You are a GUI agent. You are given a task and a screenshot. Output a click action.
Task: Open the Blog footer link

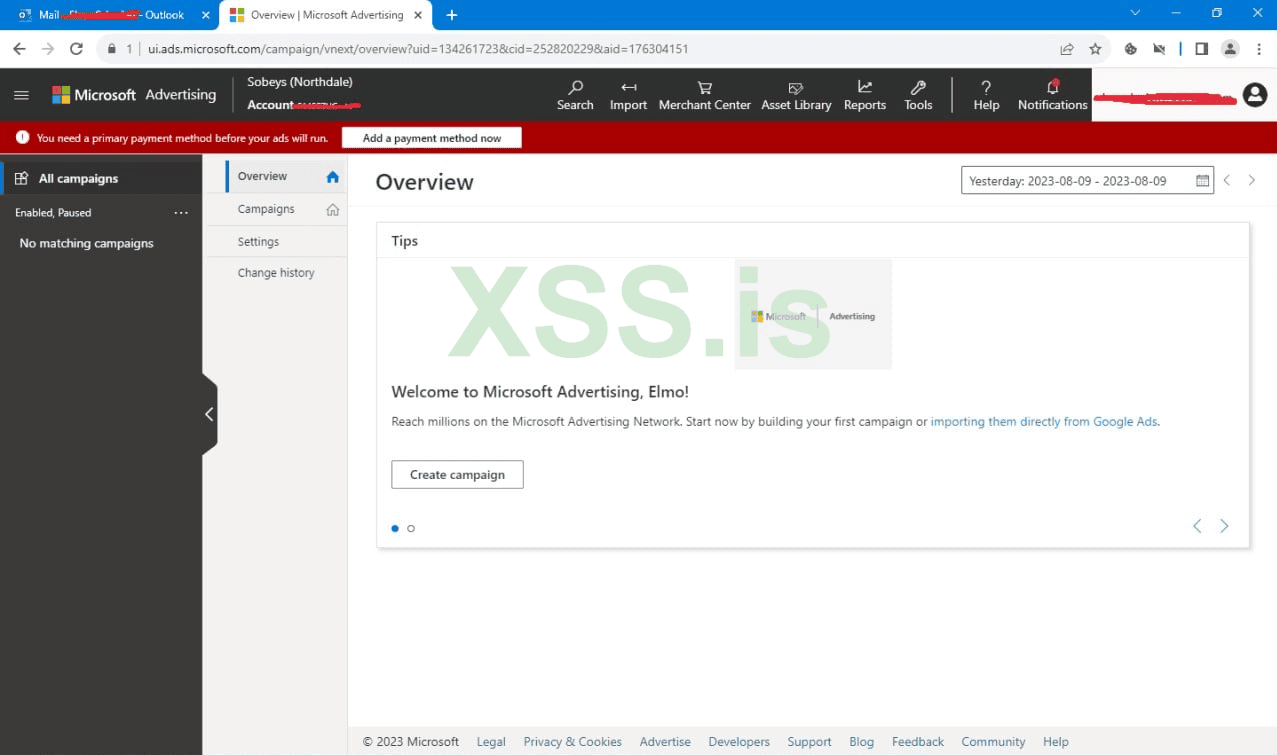coord(861,742)
